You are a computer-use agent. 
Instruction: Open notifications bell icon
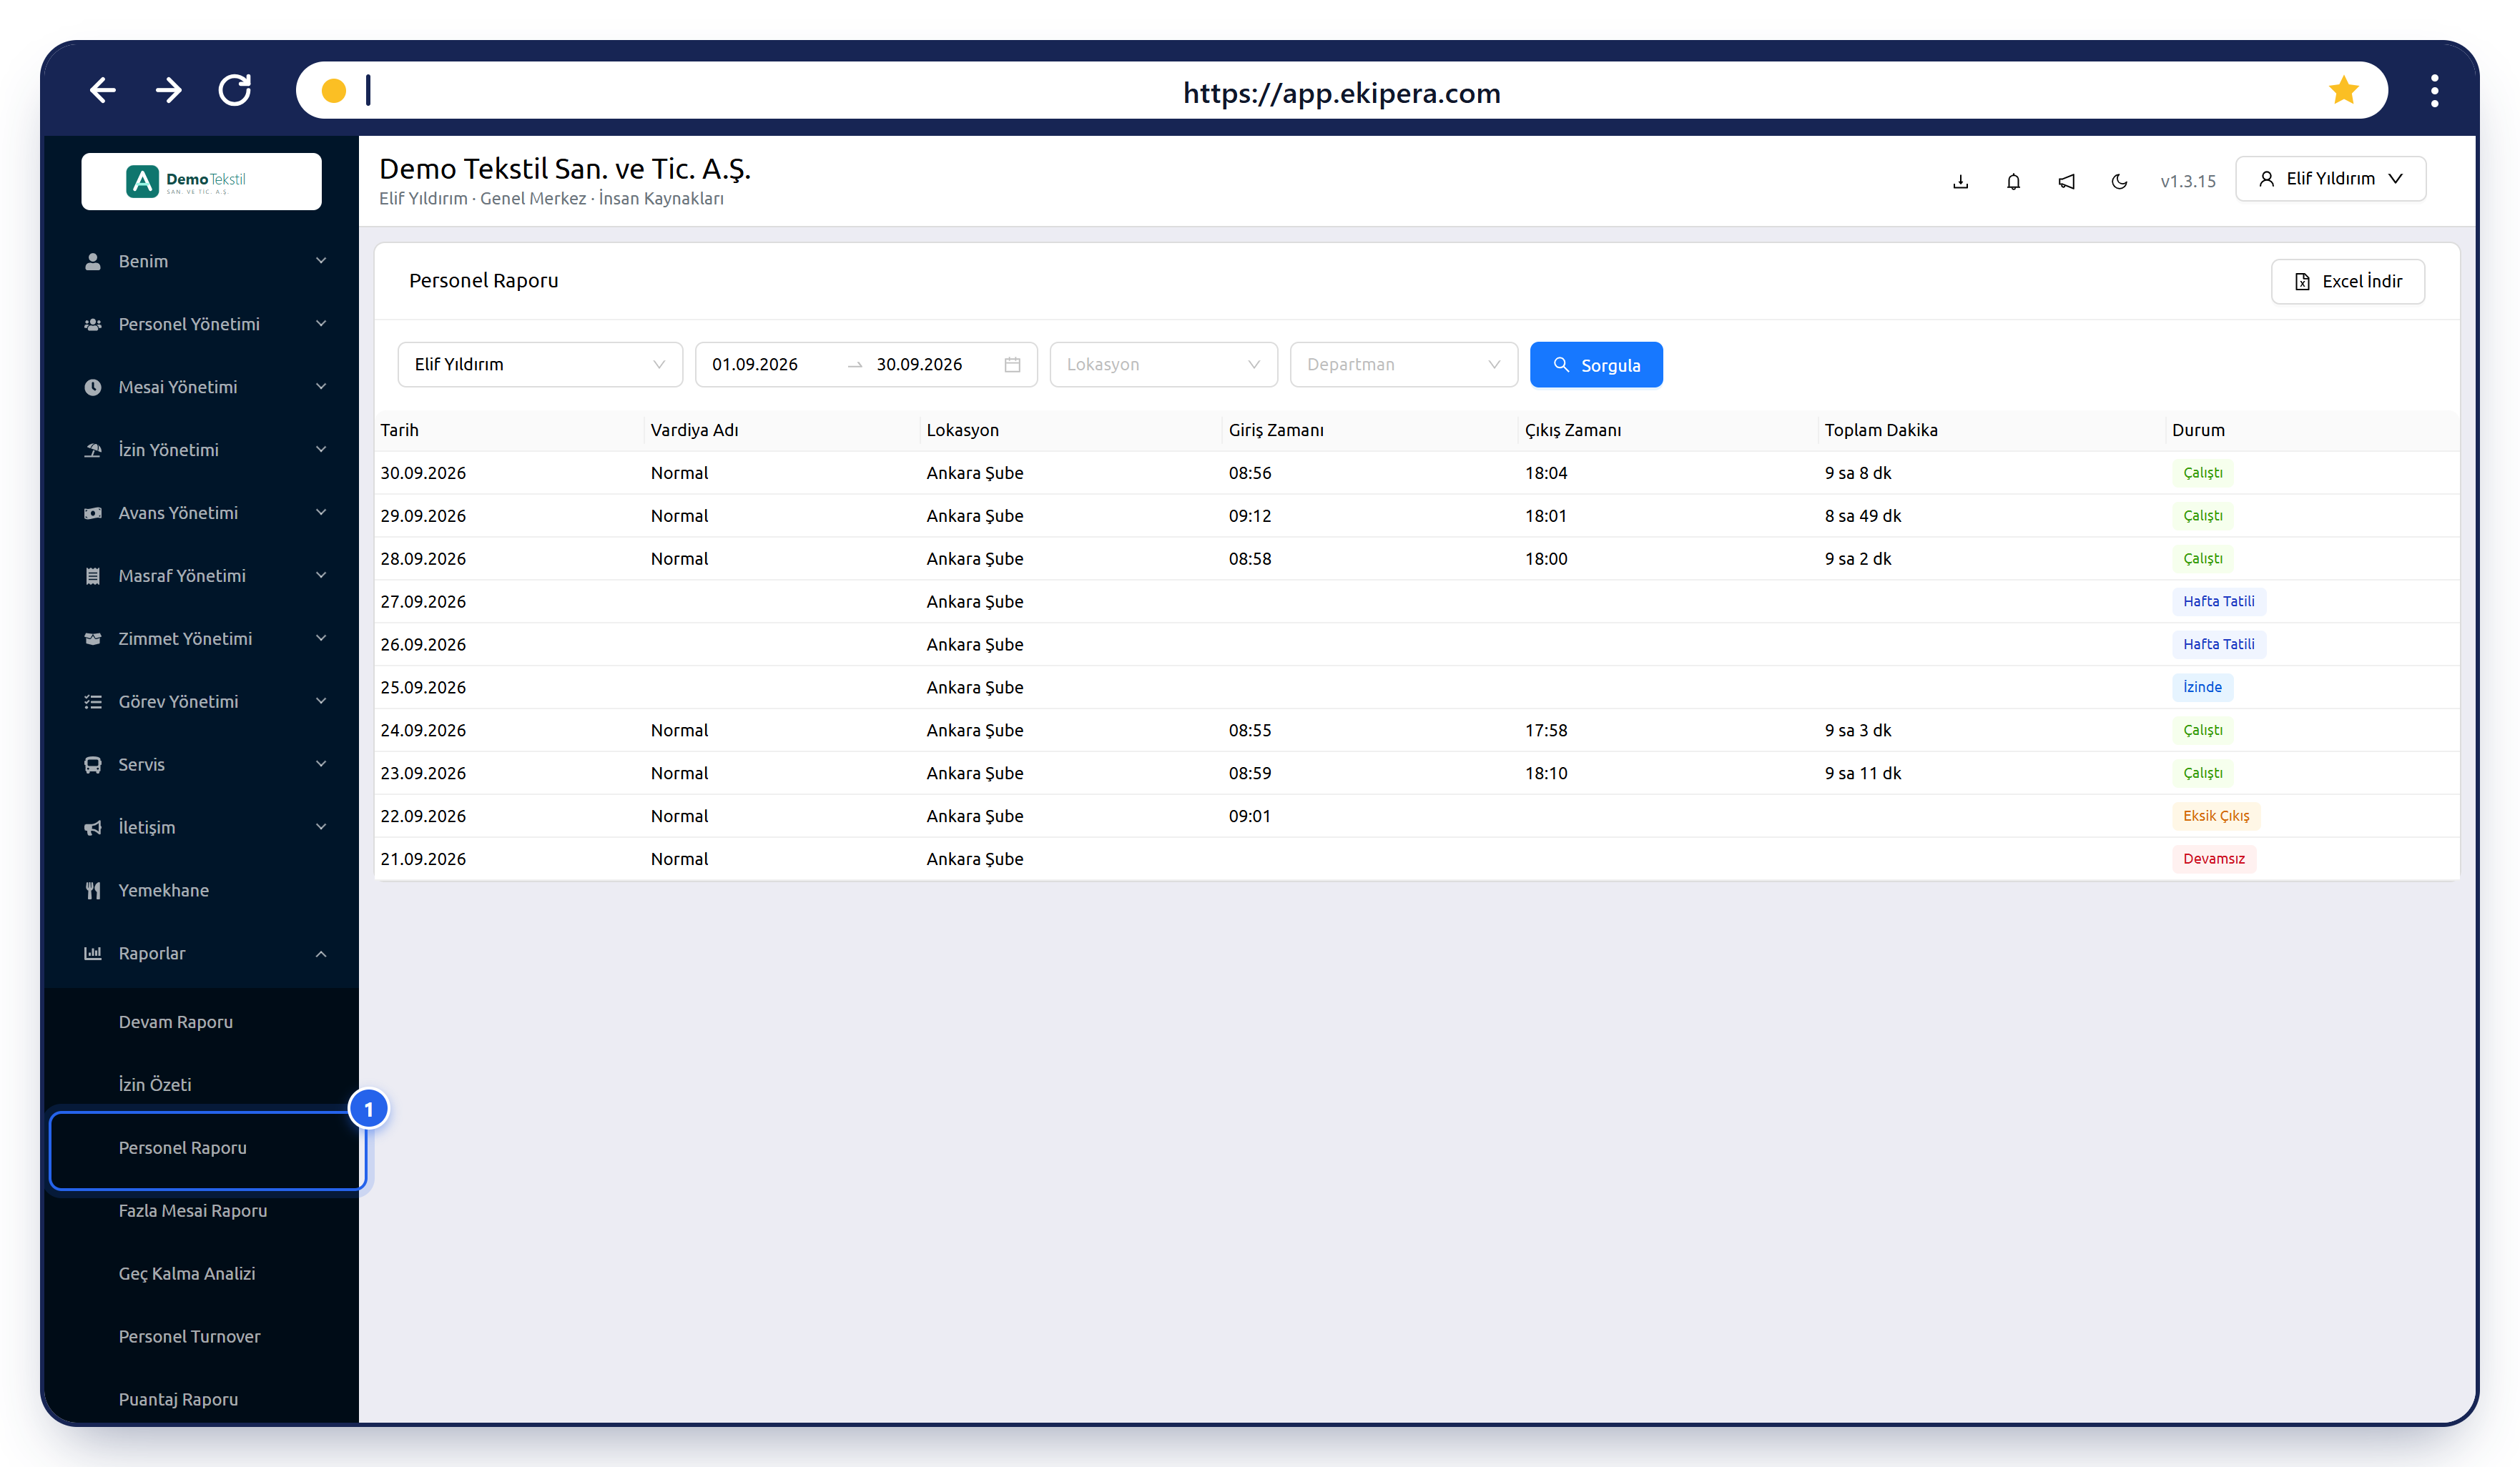pyautogui.click(x=2013, y=181)
